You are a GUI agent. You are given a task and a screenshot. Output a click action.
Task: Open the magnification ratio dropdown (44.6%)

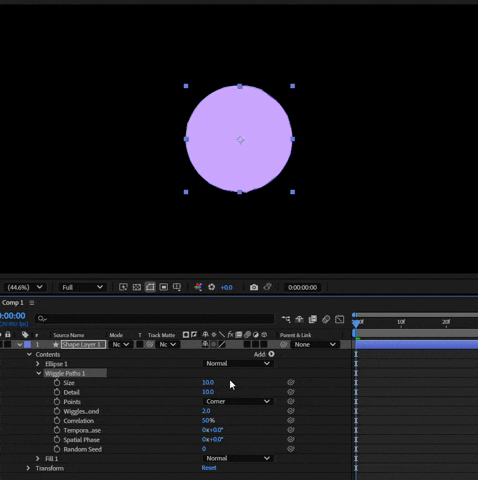(24, 287)
